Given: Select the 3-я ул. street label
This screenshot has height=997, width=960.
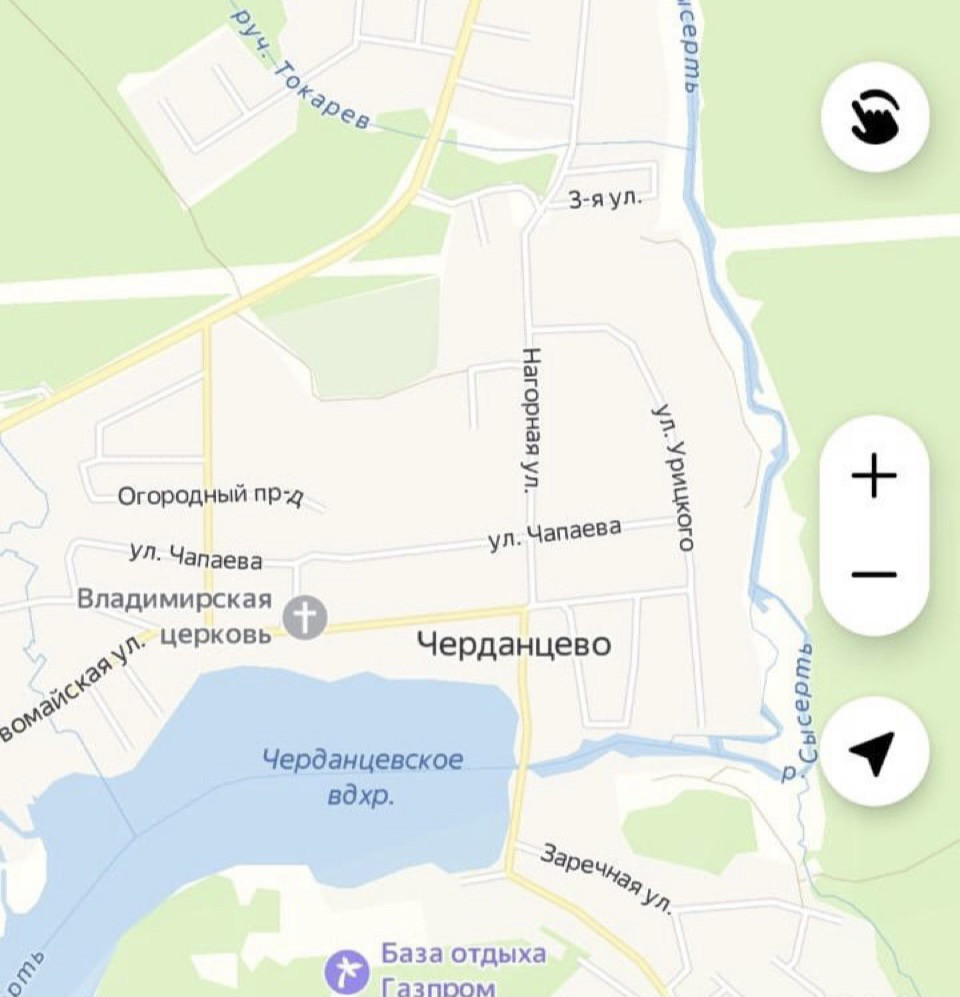Looking at the screenshot, I should point(605,200).
